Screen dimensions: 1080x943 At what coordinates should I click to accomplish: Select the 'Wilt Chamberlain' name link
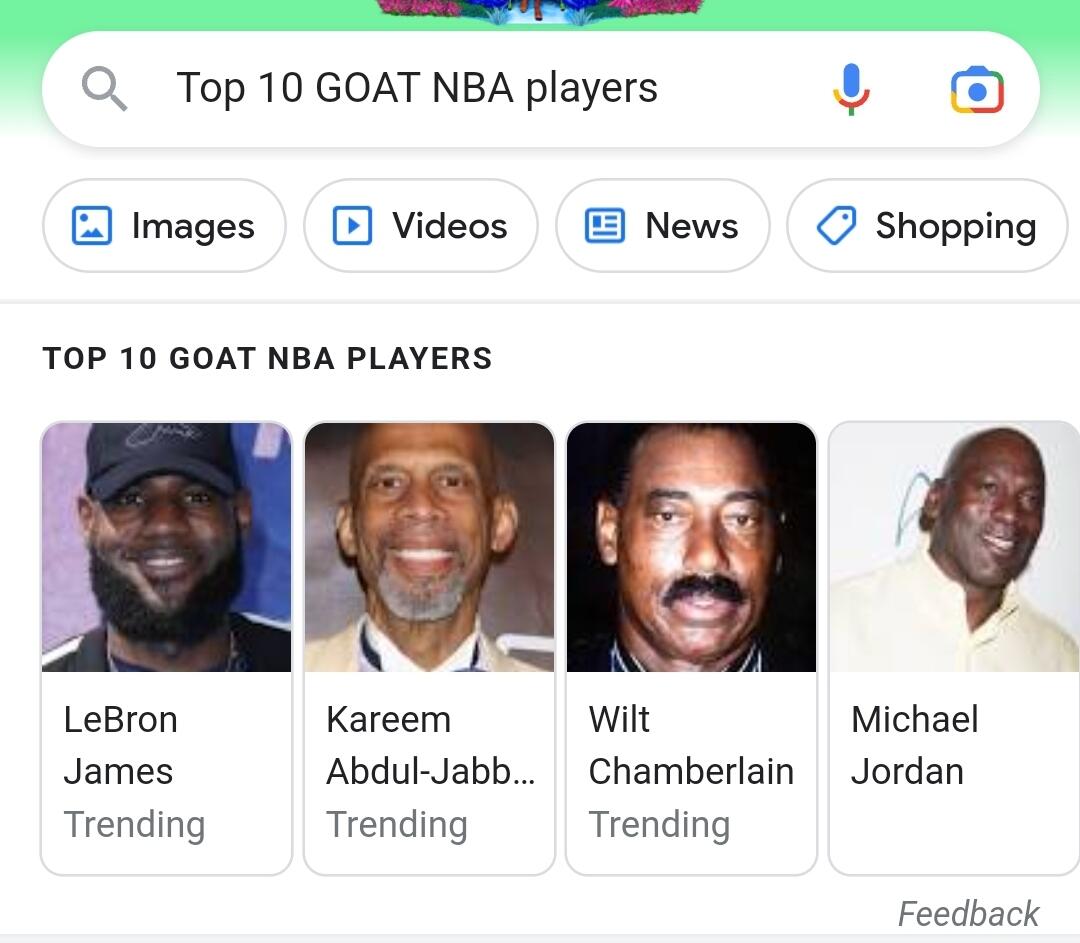point(690,745)
